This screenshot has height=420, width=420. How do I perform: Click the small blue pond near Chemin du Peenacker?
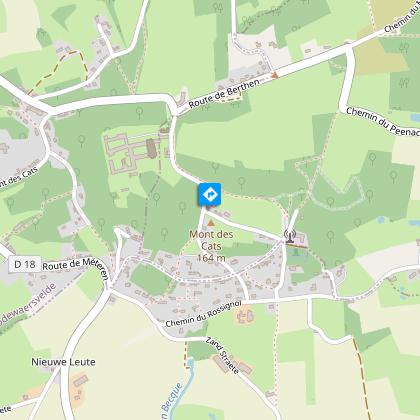(x=415, y=117)
